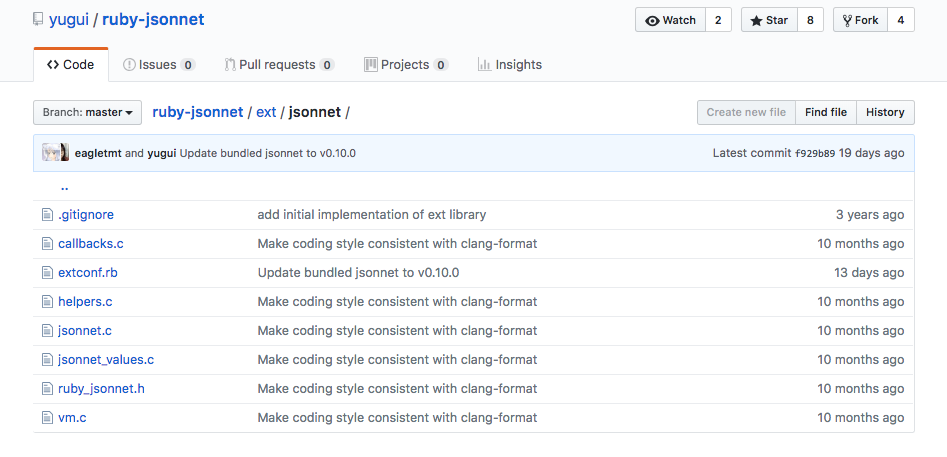Image resolution: width=947 pixels, height=457 pixels.
Task: Open the extconf.rb file
Action: pyautogui.click(x=88, y=273)
